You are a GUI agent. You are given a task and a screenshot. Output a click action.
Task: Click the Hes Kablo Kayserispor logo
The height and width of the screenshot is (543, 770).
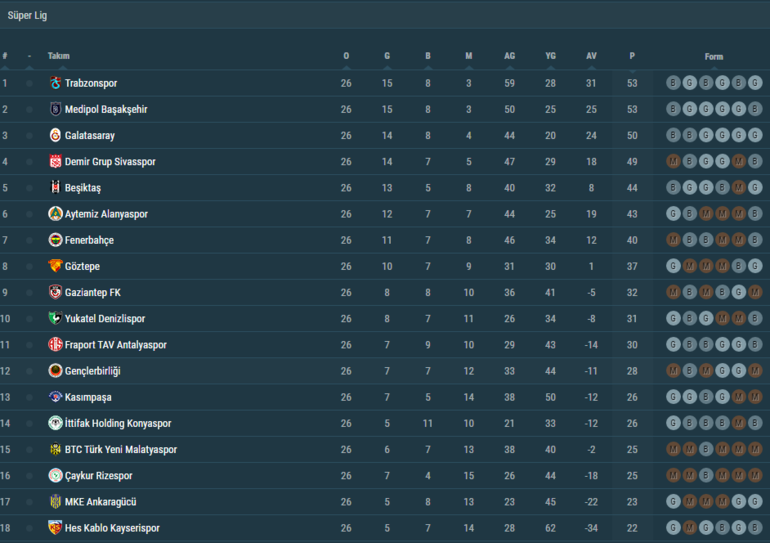[55, 528]
